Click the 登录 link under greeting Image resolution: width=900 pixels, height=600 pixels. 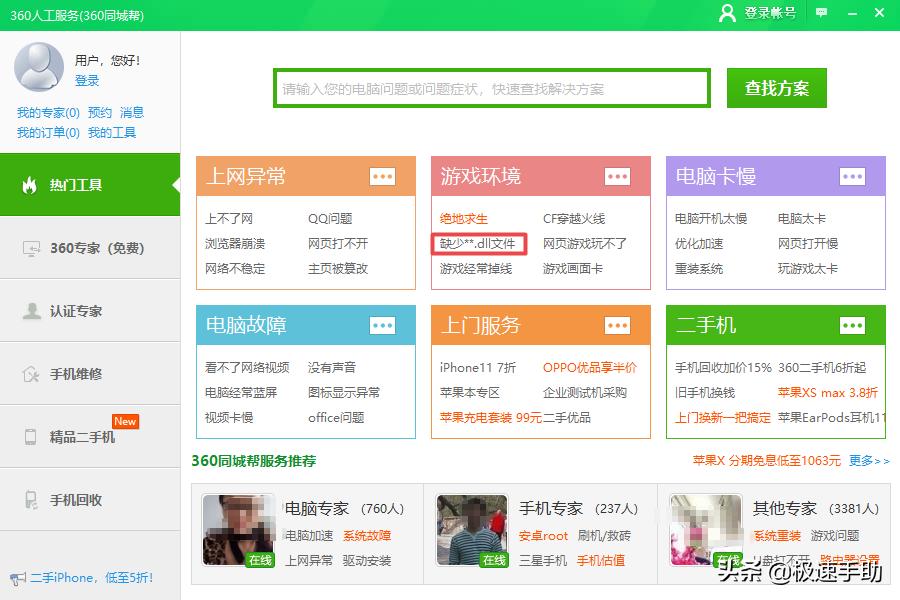click(x=87, y=80)
